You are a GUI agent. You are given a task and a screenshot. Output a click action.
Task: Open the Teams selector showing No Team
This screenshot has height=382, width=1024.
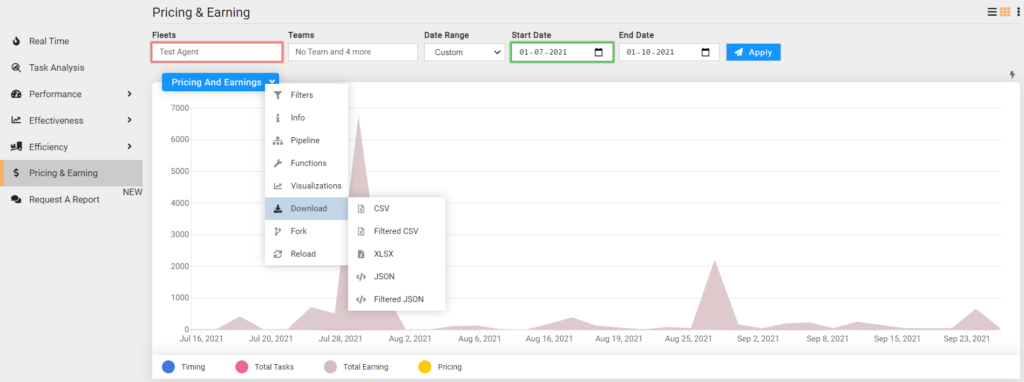[353, 52]
